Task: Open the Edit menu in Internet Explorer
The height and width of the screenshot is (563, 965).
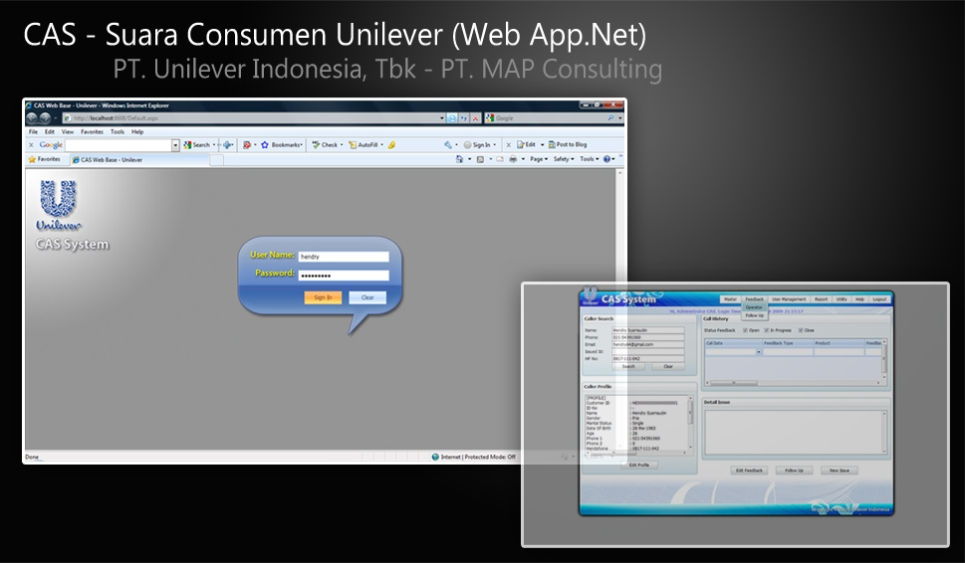Action: pyautogui.click(x=49, y=132)
